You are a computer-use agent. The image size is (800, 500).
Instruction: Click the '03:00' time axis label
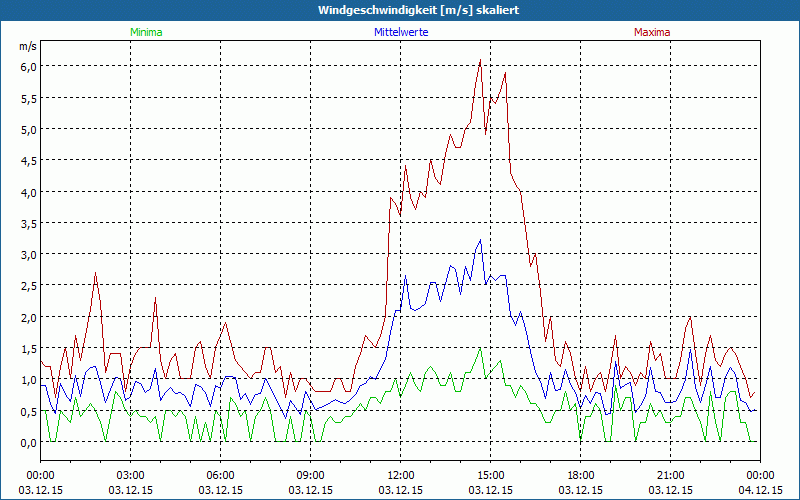(131, 476)
